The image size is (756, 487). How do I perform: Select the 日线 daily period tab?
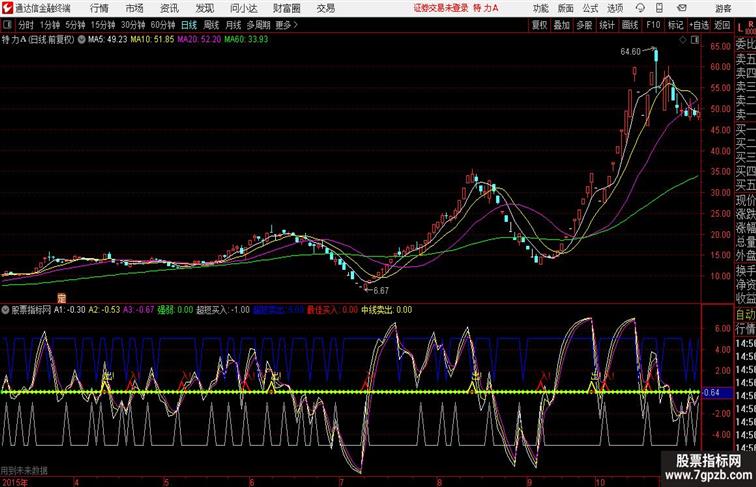click(x=189, y=25)
